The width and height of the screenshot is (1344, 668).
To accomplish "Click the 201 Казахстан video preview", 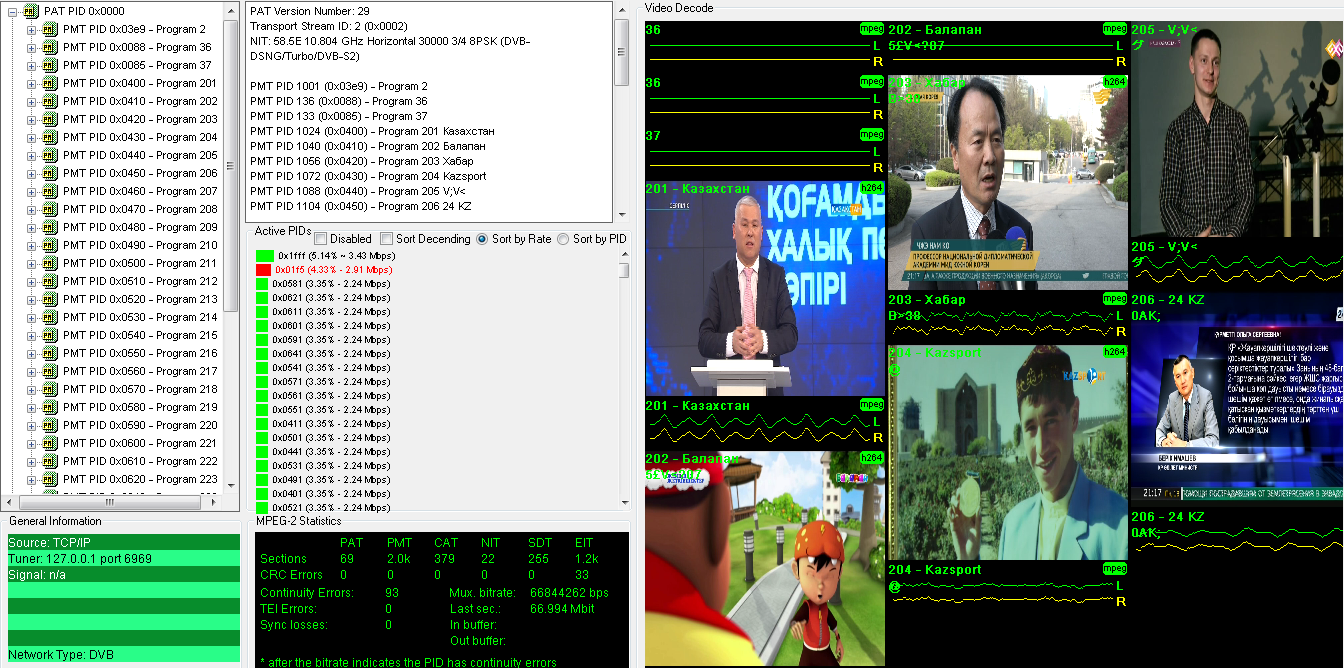I will point(765,288).
